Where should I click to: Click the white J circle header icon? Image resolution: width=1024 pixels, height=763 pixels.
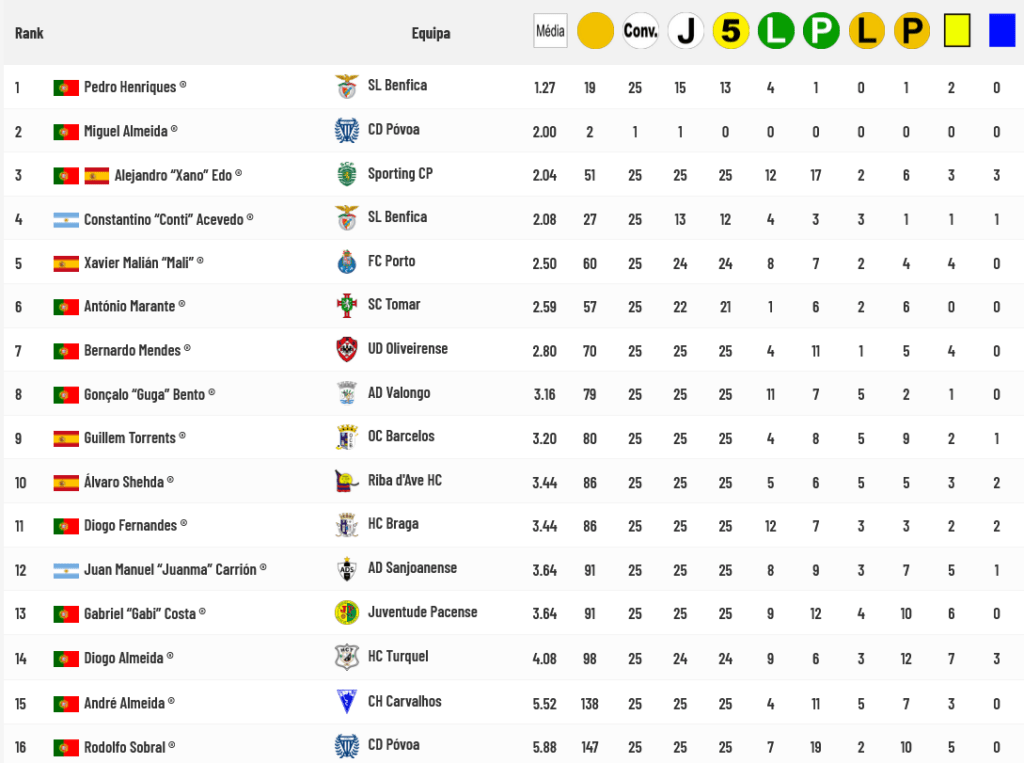tap(685, 31)
